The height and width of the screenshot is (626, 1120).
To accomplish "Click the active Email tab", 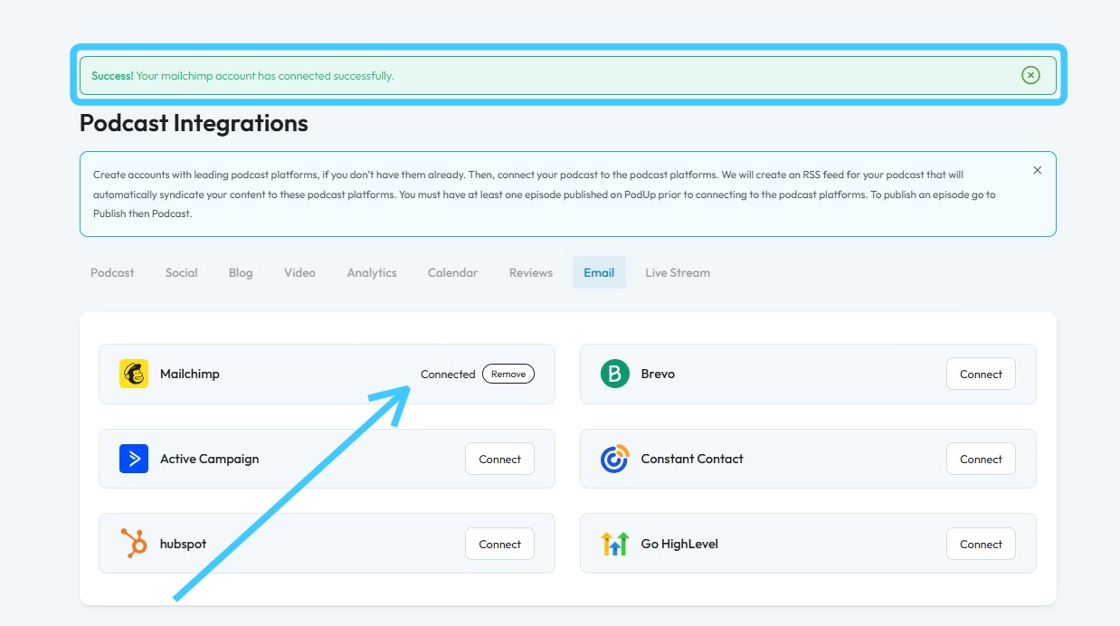I will tap(599, 272).
